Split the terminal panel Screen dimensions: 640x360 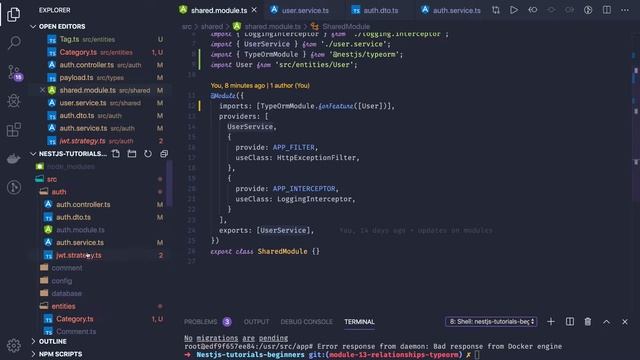pos(569,322)
